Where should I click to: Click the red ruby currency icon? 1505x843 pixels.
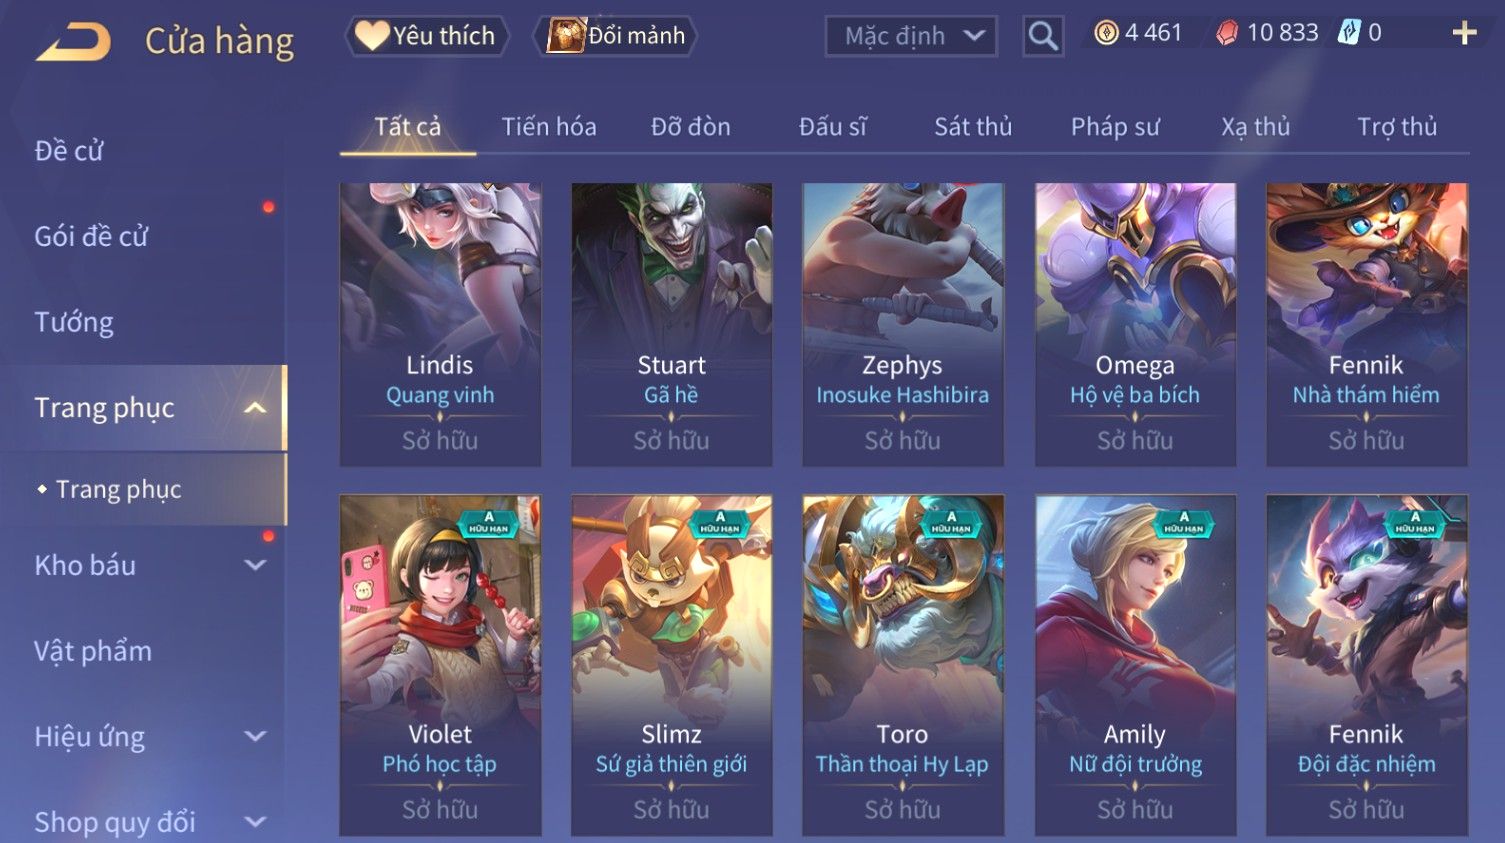[1227, 33]
